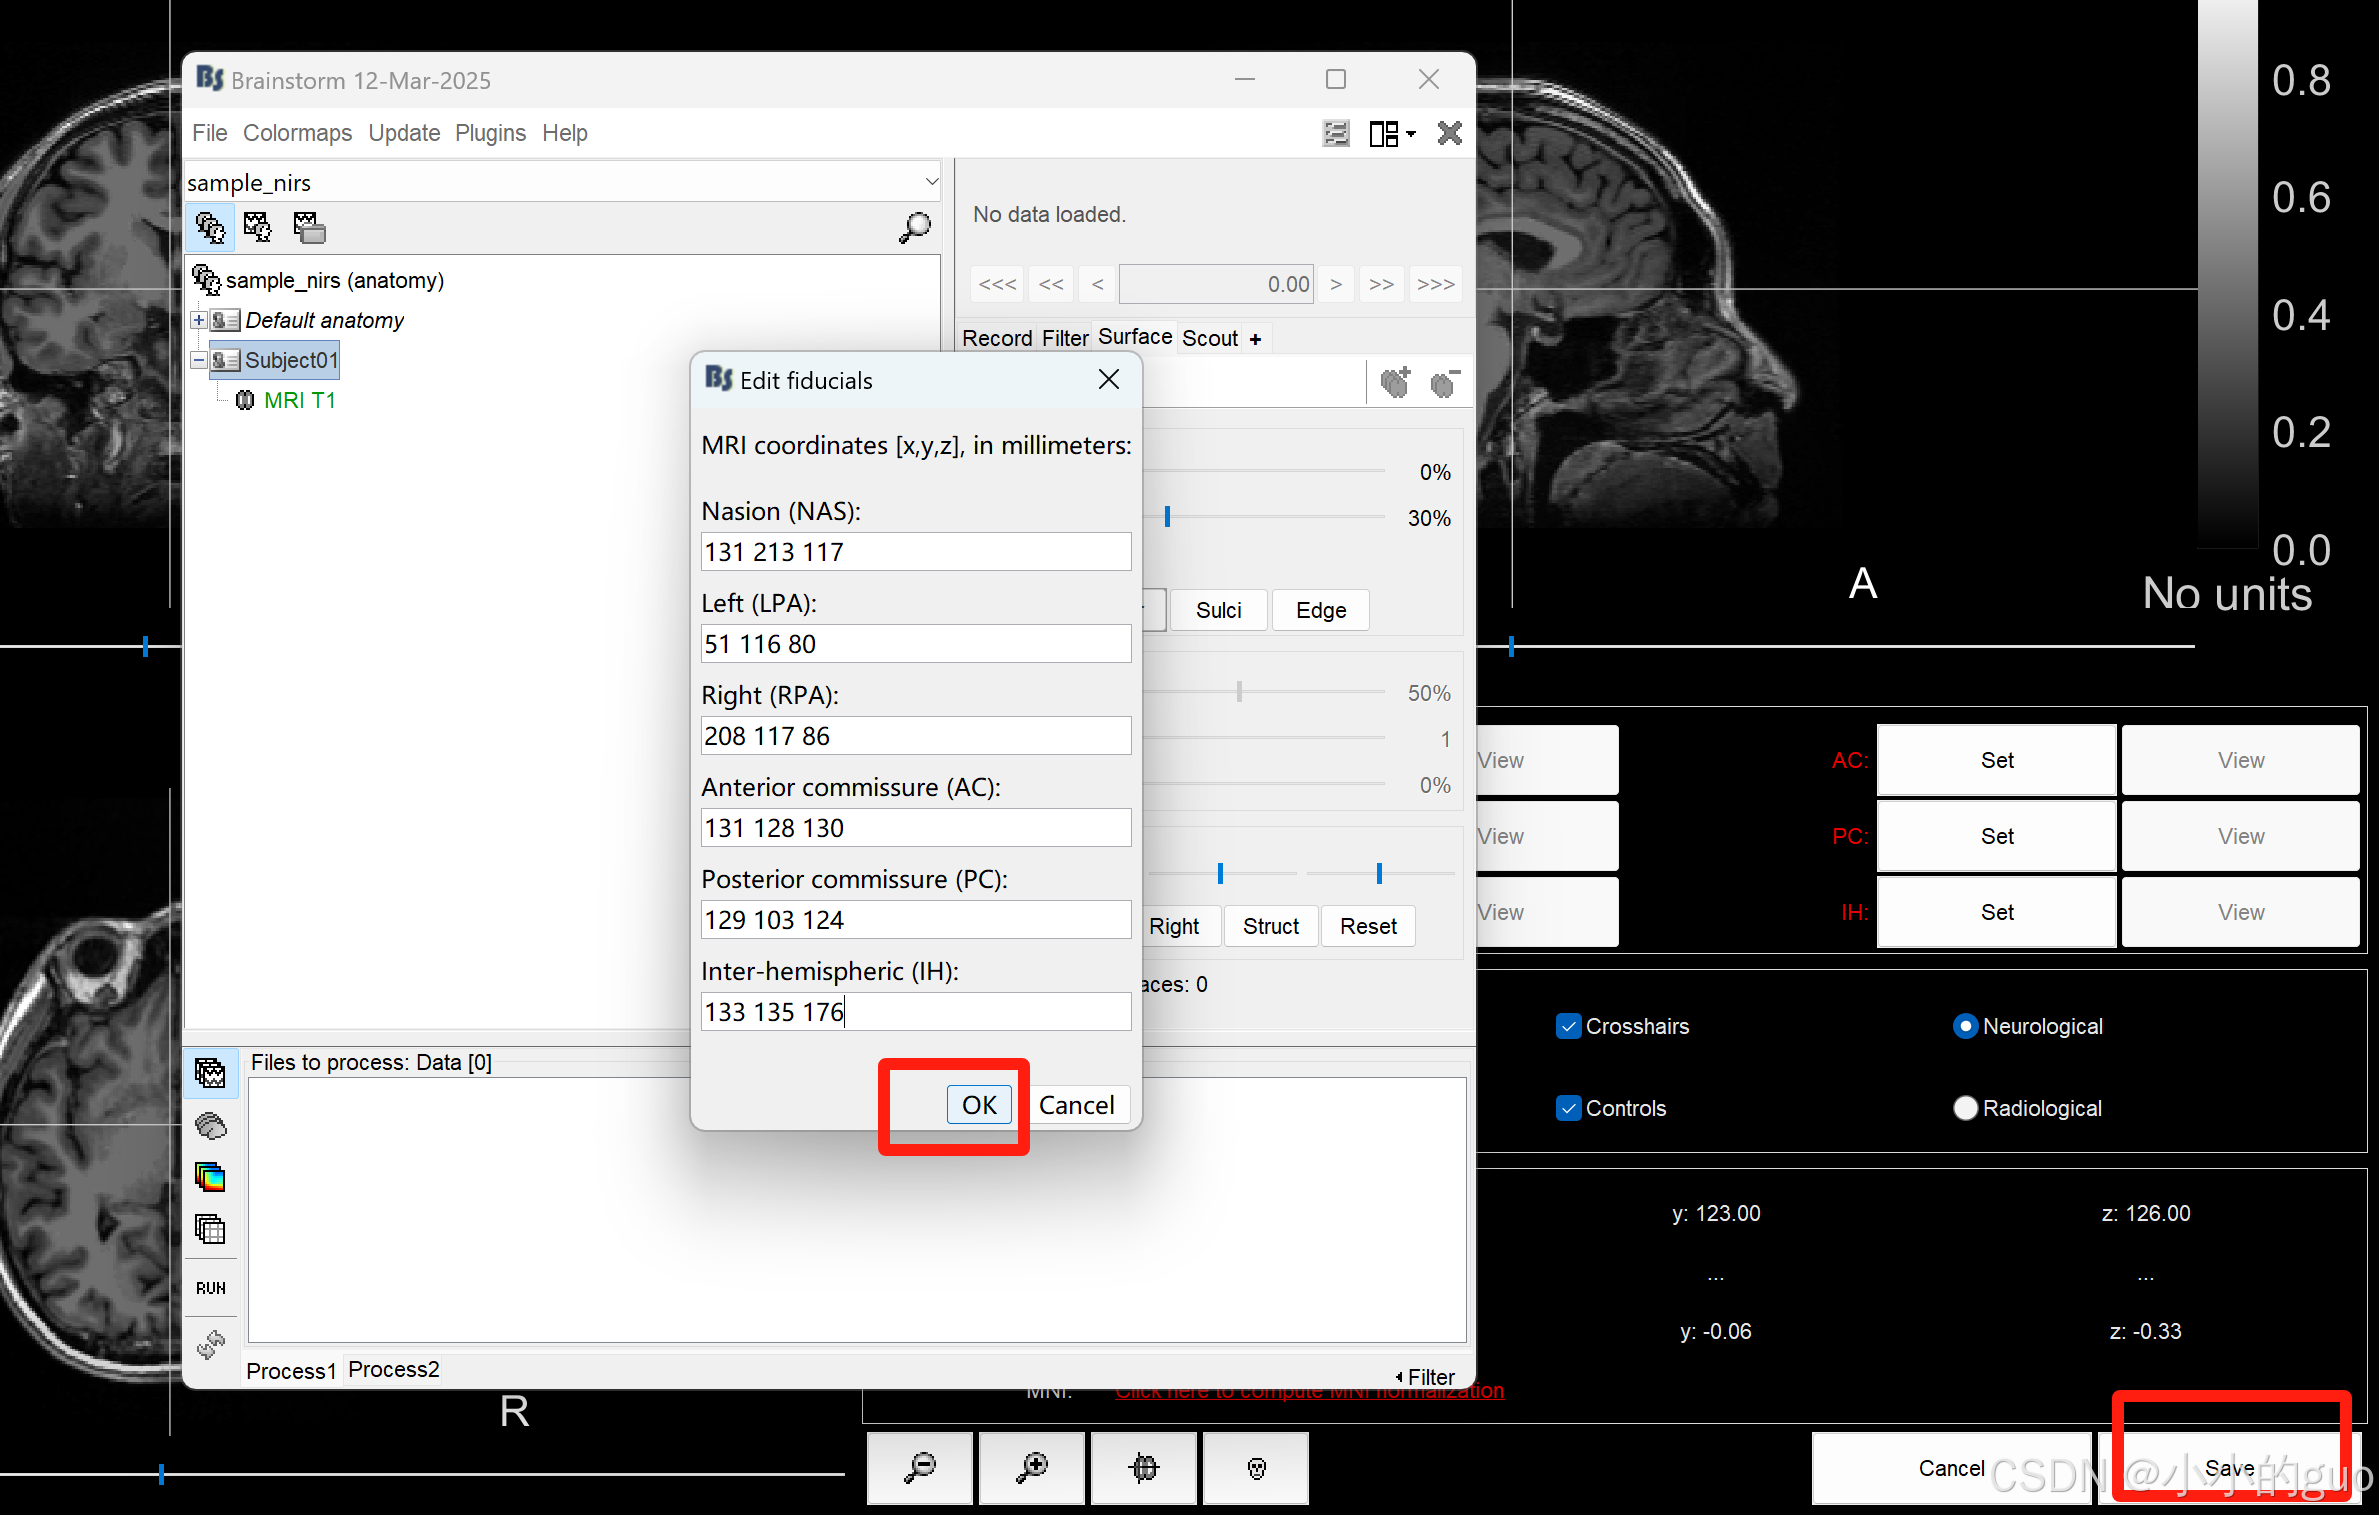2379x1515 pixels.
Task: Open the Colormaps menu
Action: click(297, 133)
